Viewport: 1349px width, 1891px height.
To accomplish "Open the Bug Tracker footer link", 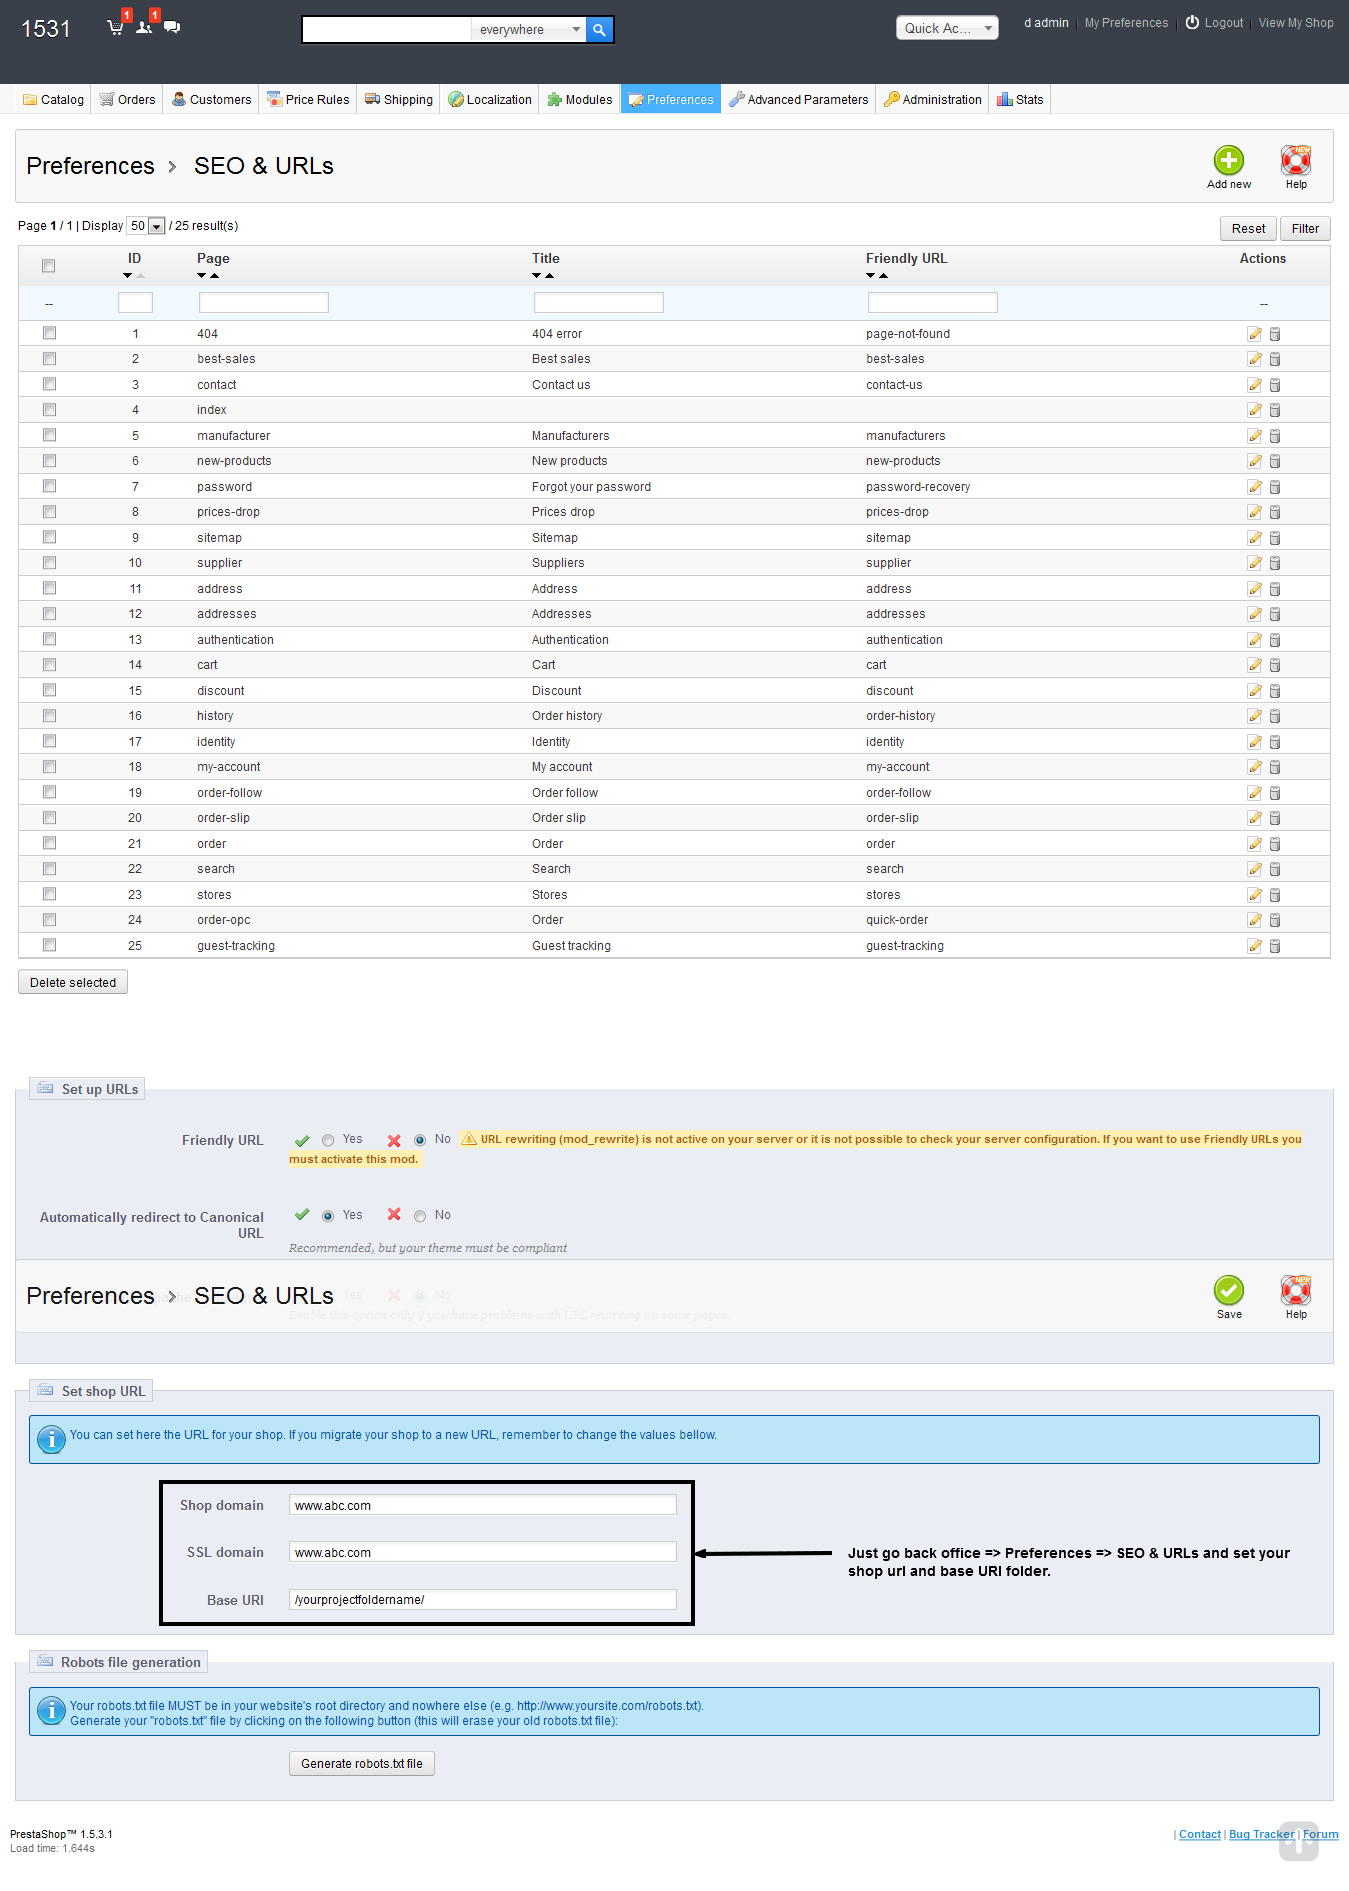I will [1261, 1834].
